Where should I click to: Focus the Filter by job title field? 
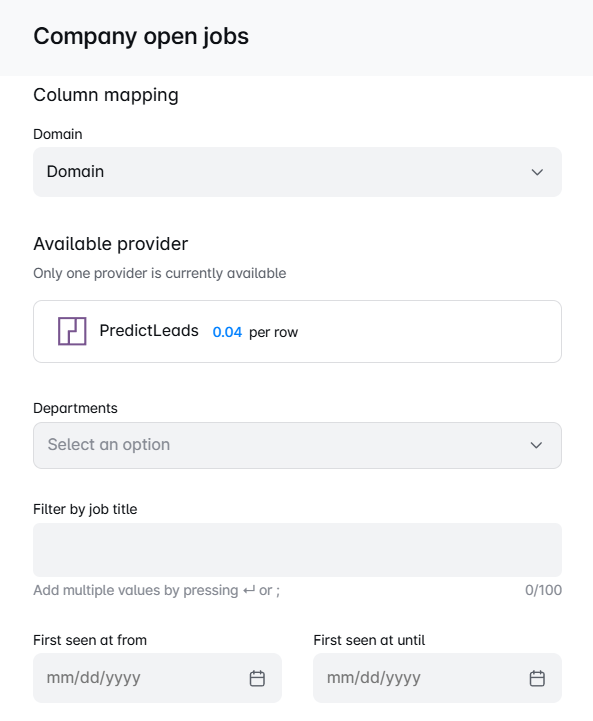click(x=297, y=550)
